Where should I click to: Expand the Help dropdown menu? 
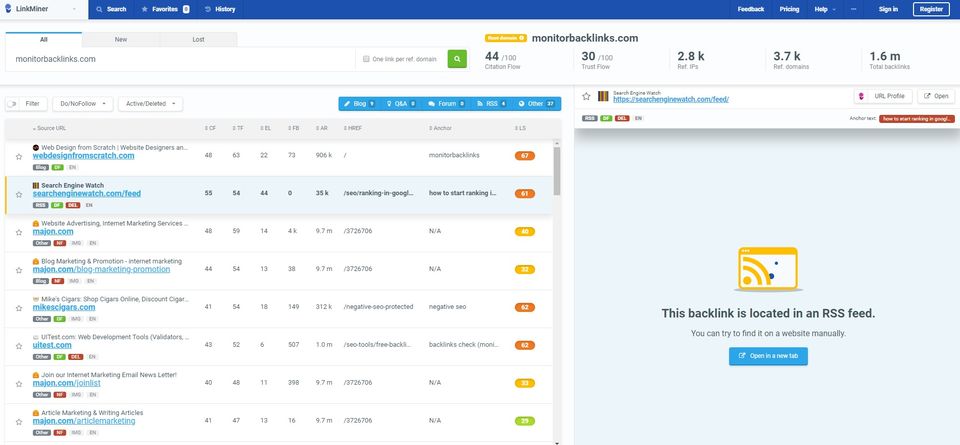(x=825, y=9)
